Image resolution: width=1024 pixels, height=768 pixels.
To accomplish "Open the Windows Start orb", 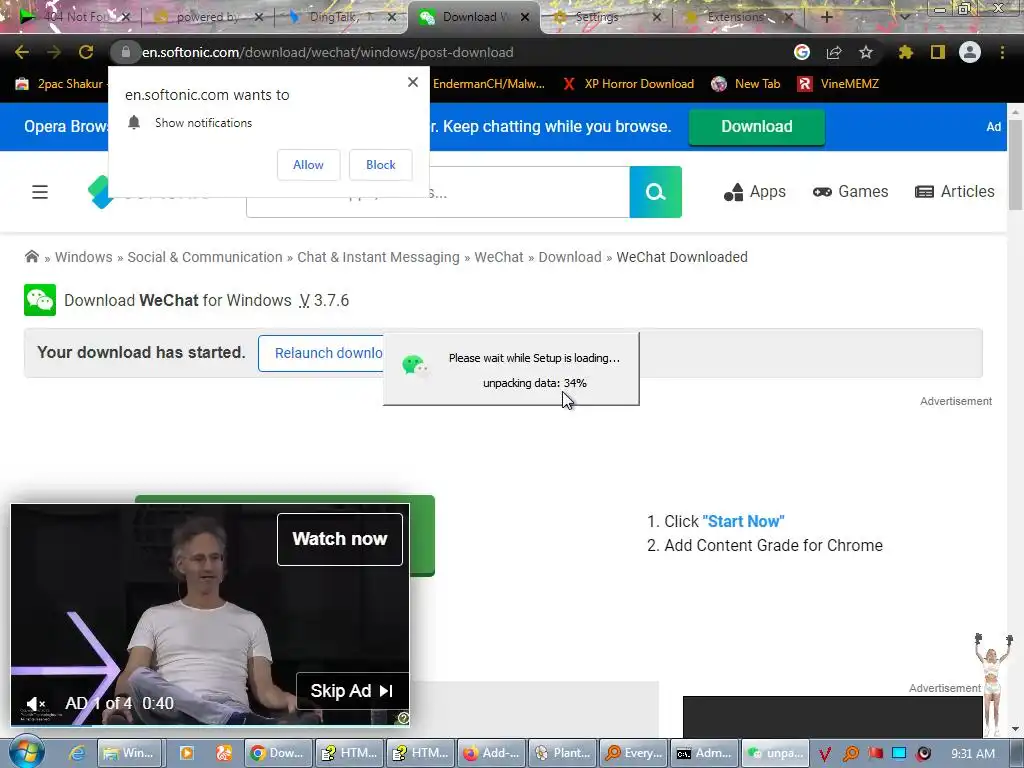I will click(x=27, y=752).
